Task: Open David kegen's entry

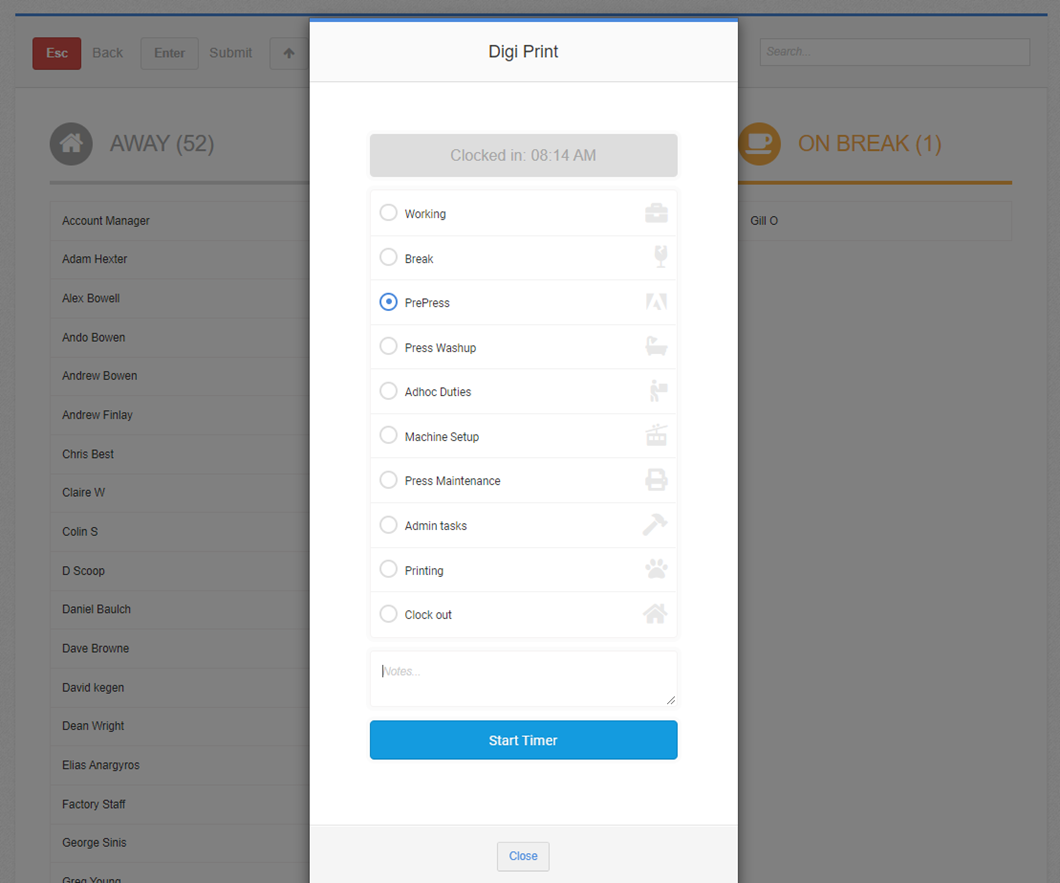Action: (180, 688)
